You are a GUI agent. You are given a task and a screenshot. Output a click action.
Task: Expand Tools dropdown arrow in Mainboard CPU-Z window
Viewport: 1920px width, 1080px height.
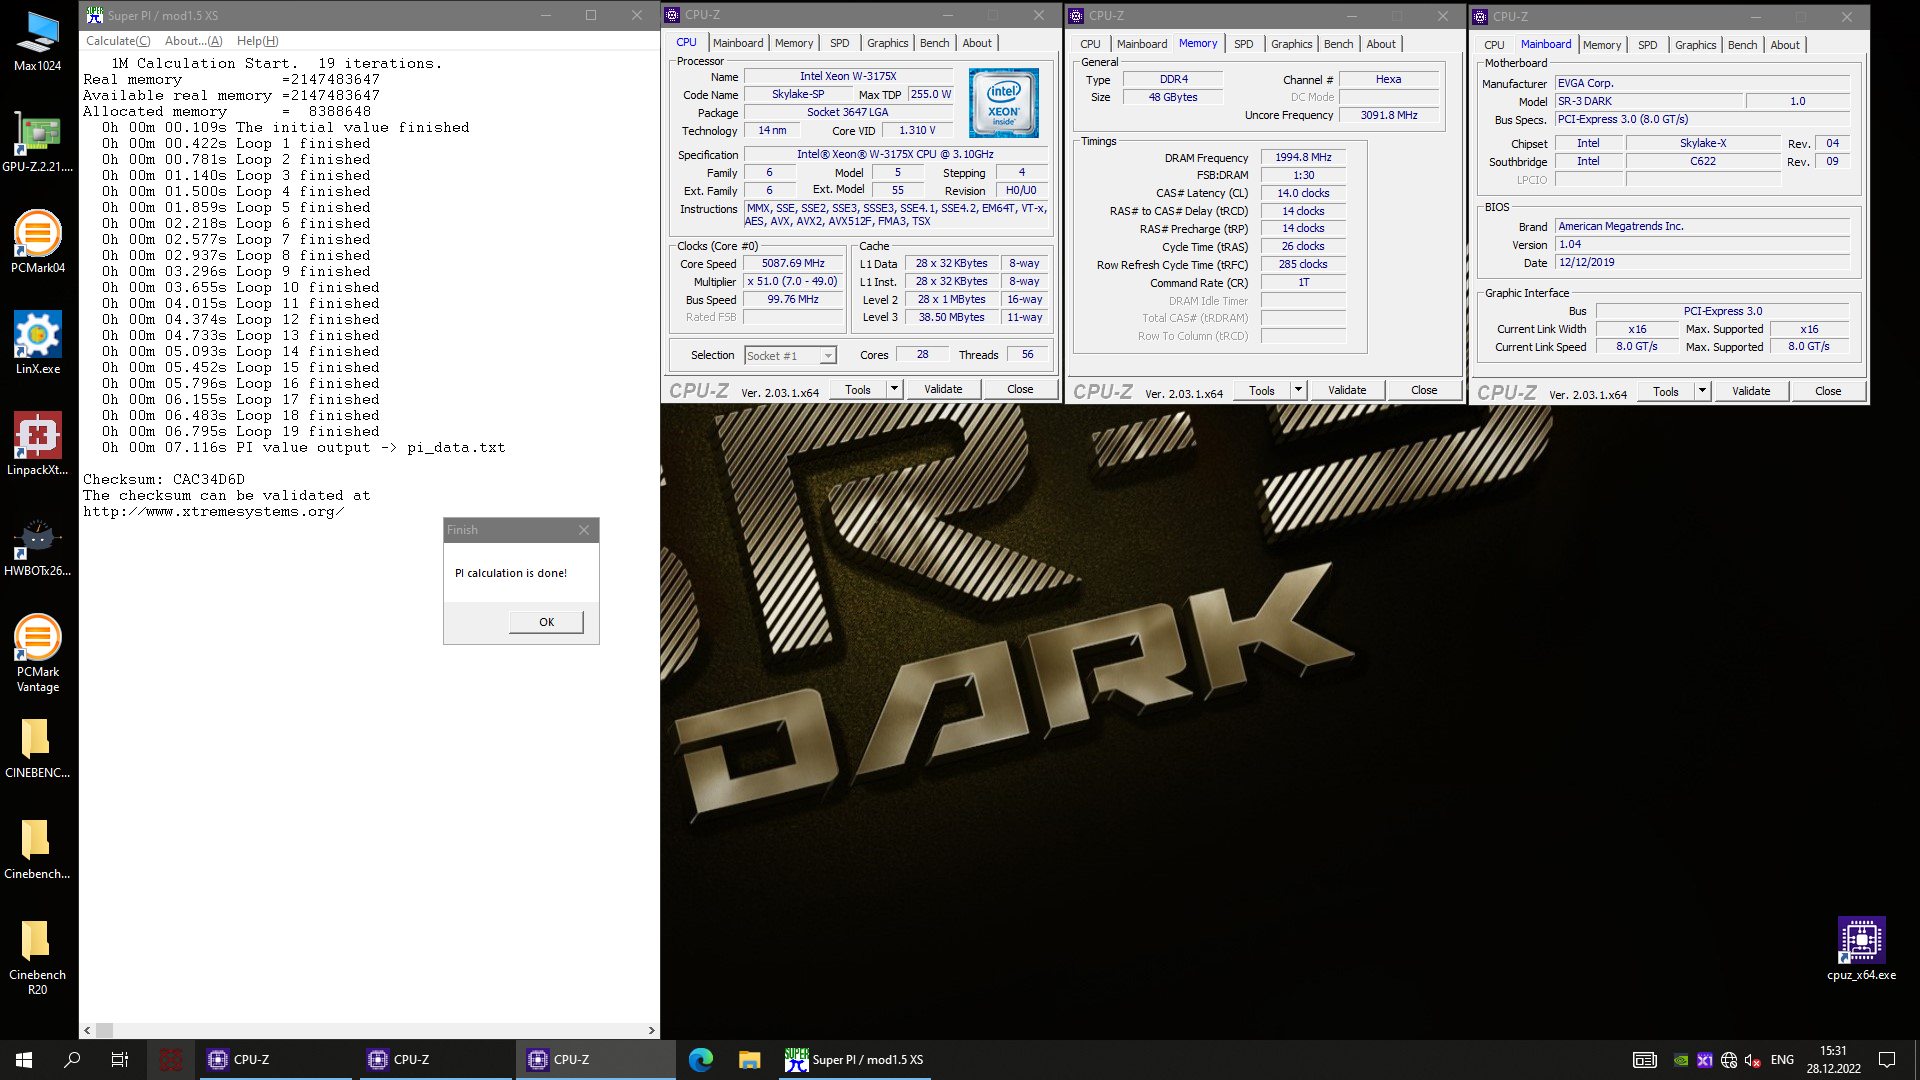(1702, 391)
